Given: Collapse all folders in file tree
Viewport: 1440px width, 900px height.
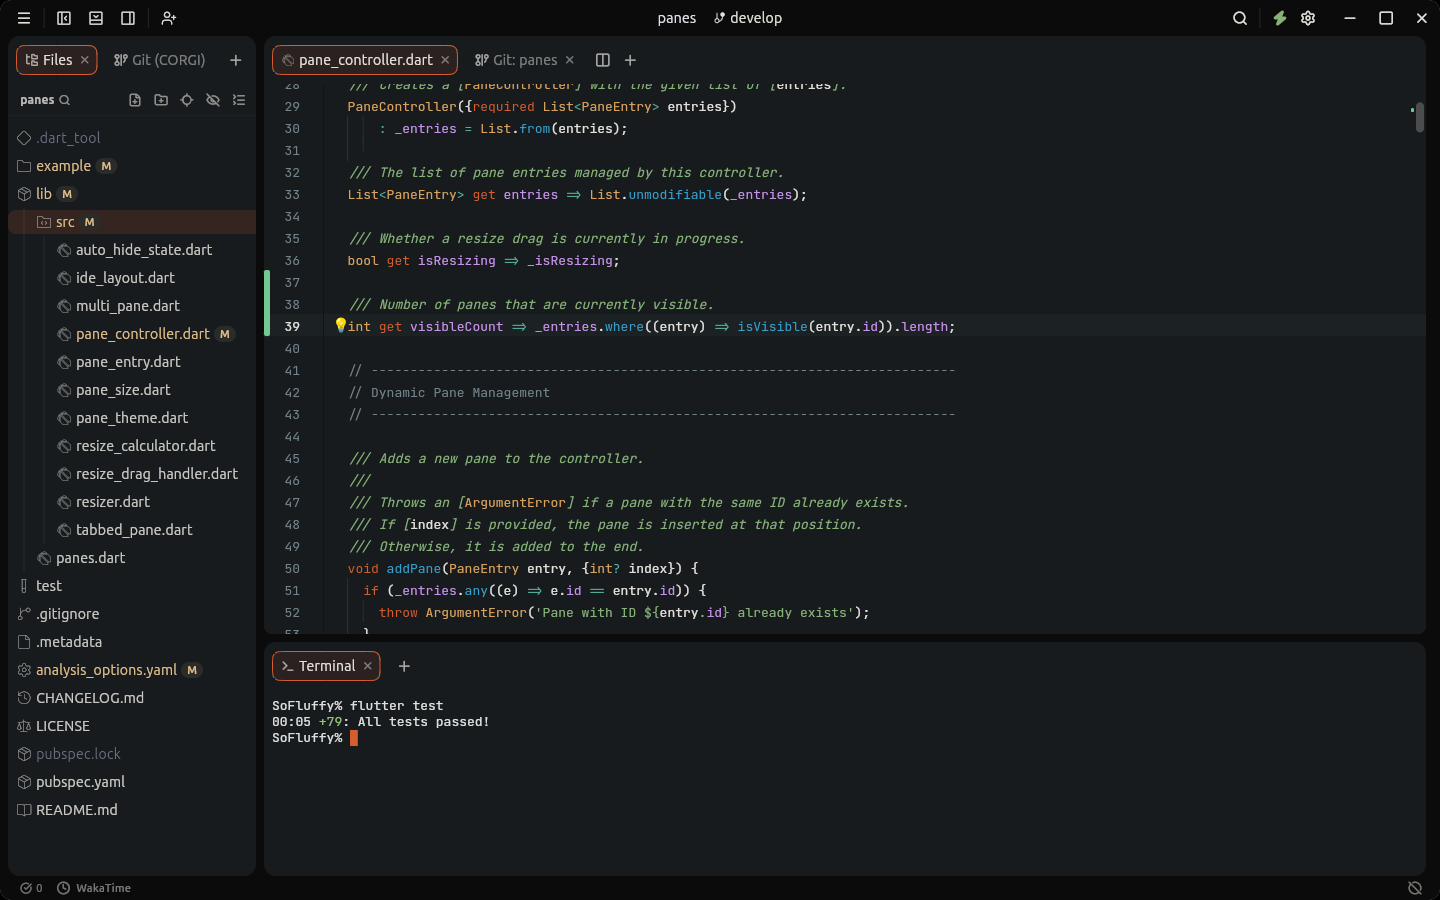Looking at the screenshot, I should point(239,100).
